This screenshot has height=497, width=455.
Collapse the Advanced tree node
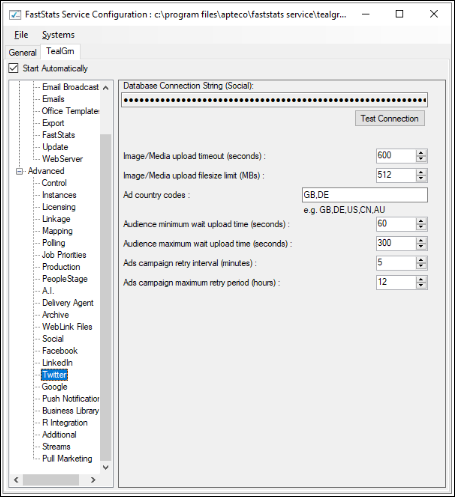point(19,171)
